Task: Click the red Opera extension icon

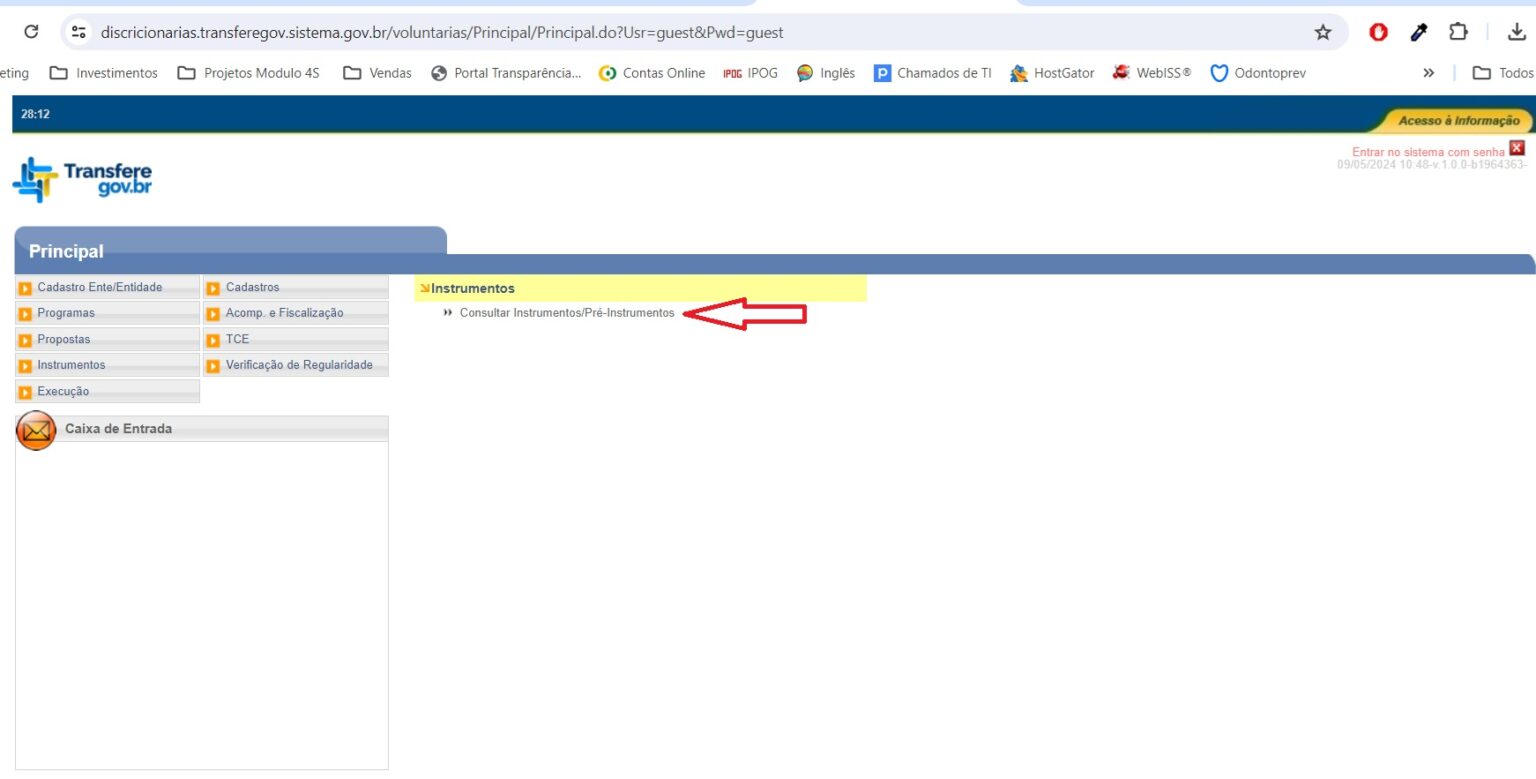Action: pos(1378,33)
